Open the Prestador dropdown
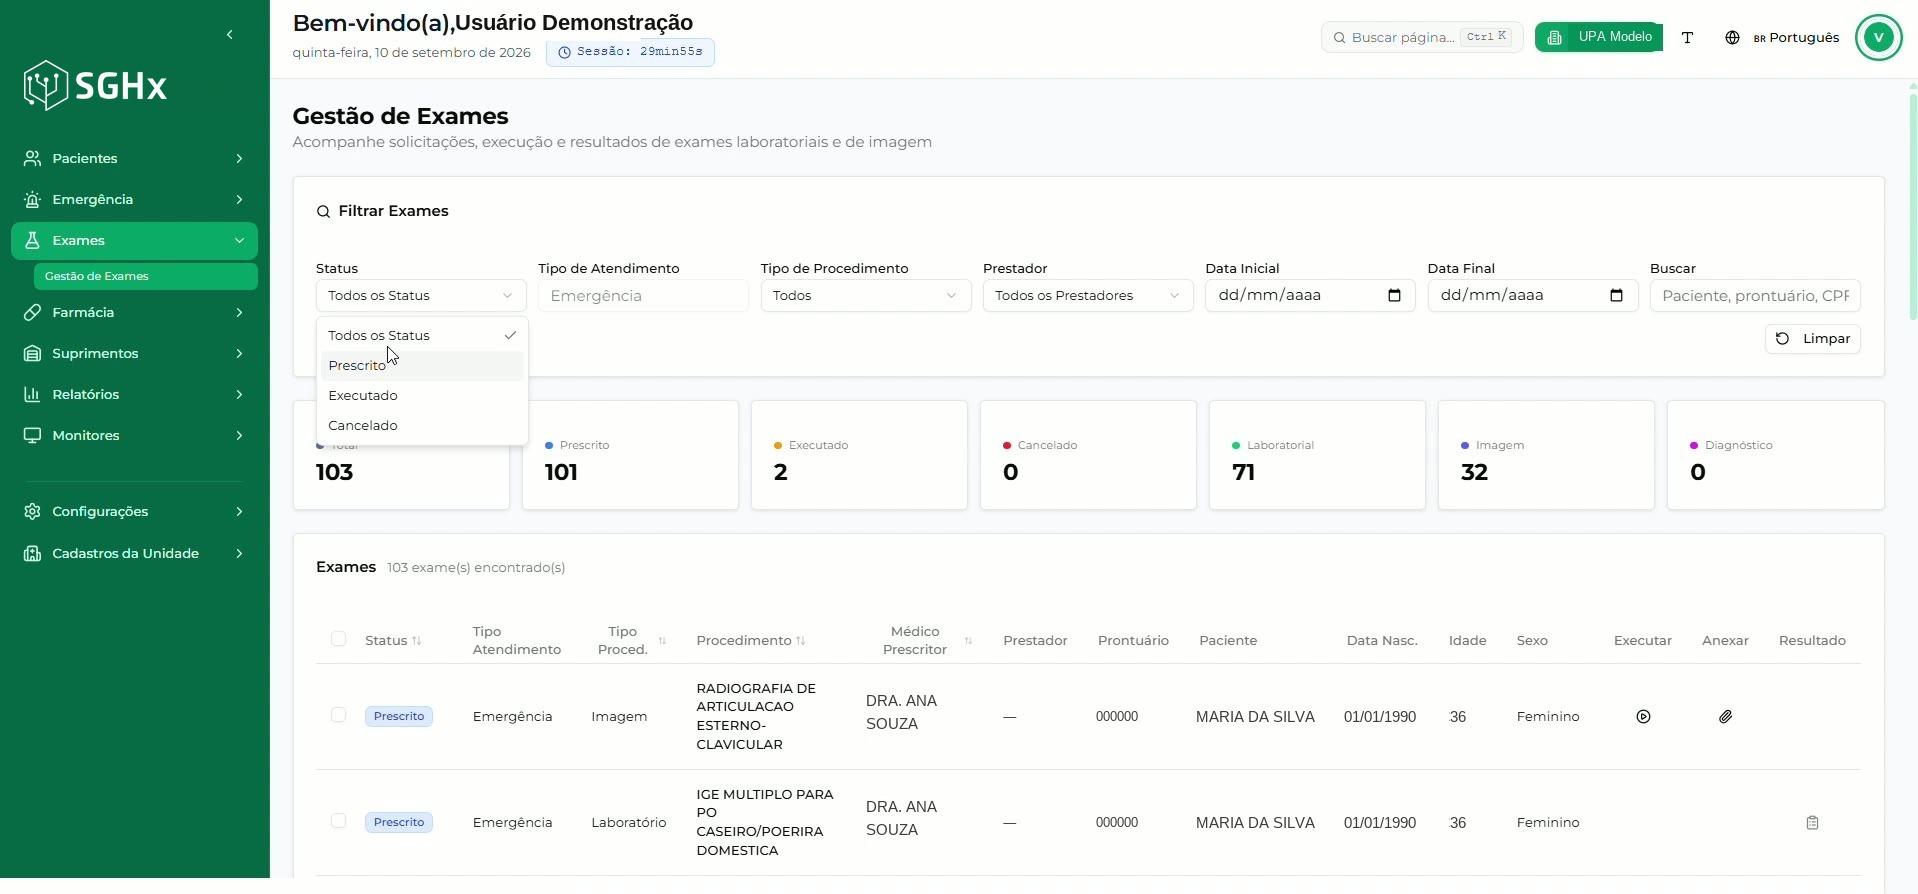This screenshot has height=894, width=1918. (1088, 296)
